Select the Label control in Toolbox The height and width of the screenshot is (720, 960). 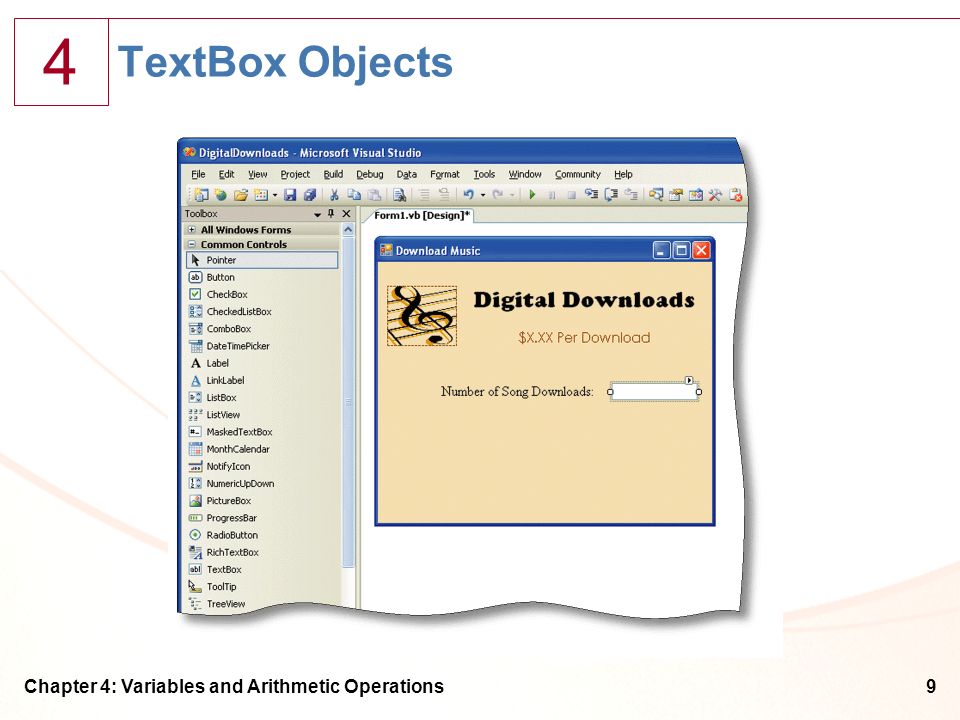pos(262,363)
